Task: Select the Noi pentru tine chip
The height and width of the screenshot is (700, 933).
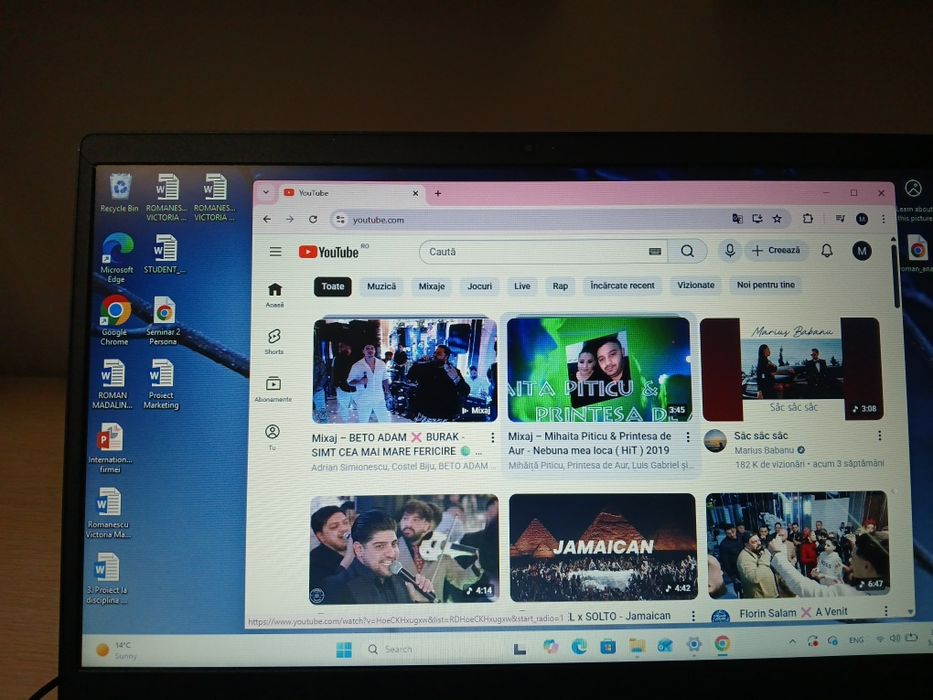Action: [766, 285]
